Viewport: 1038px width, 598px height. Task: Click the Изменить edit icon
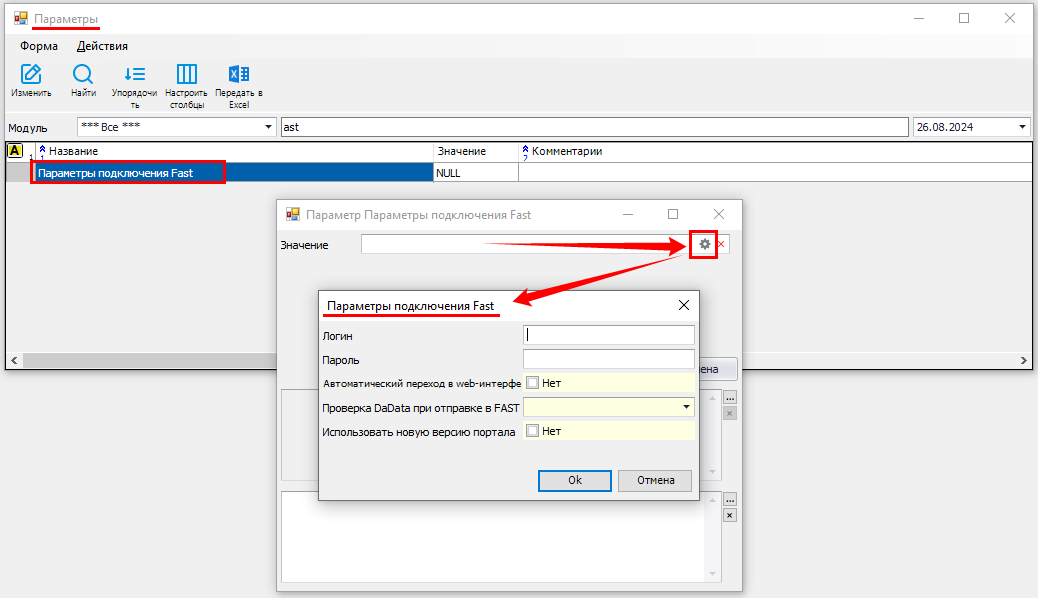31,75
